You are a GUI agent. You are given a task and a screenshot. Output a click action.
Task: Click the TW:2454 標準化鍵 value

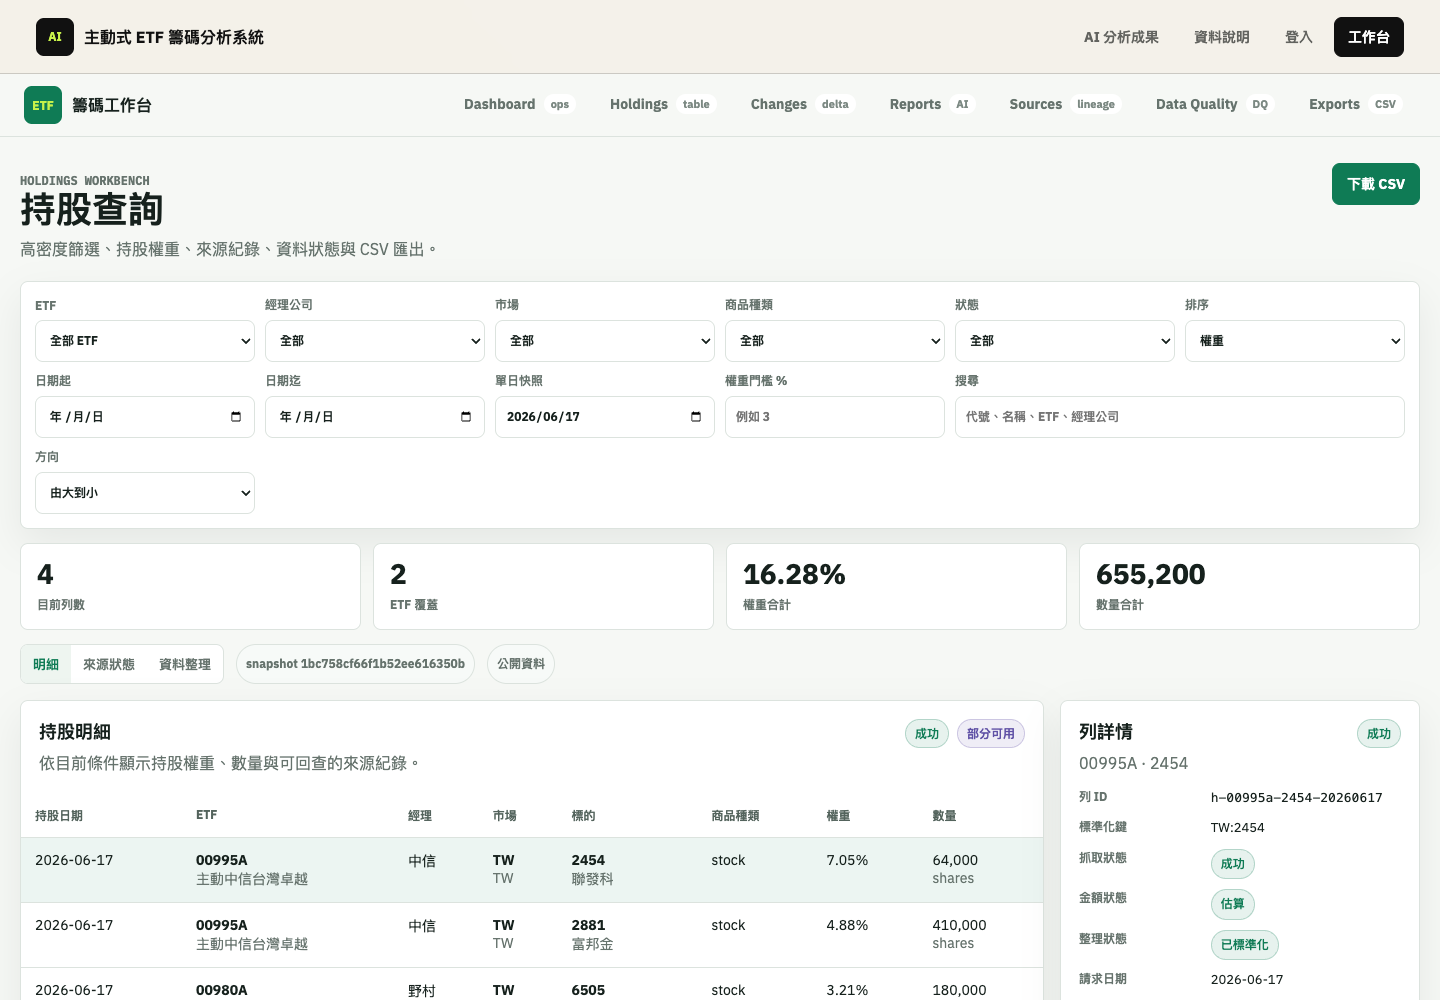pos(1238,828)
